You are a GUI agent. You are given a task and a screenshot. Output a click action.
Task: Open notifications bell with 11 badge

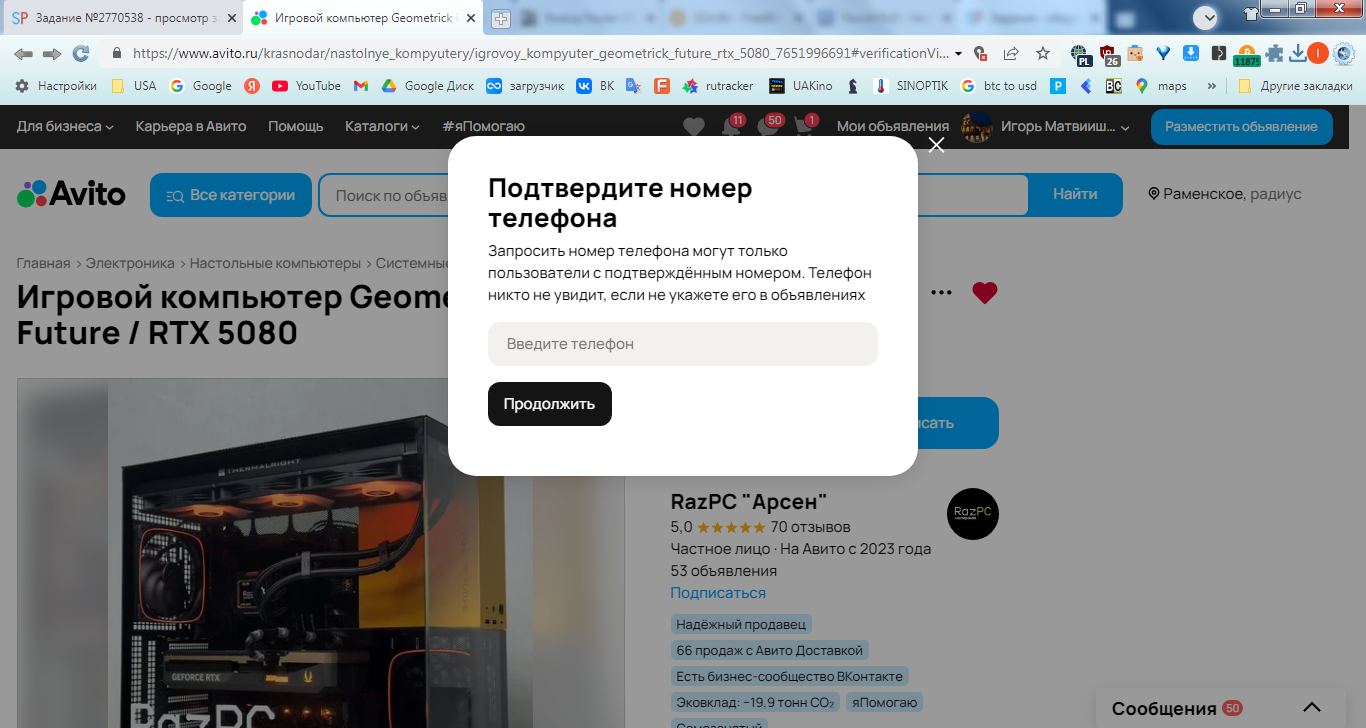pyautogui.click(x=732, y=126)
